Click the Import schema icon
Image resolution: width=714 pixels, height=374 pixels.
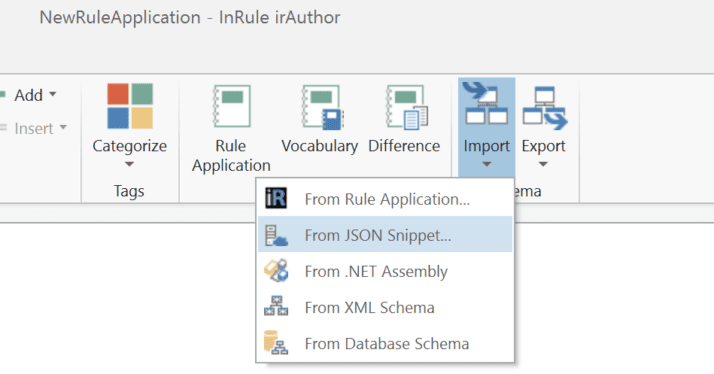pos(486,103)
